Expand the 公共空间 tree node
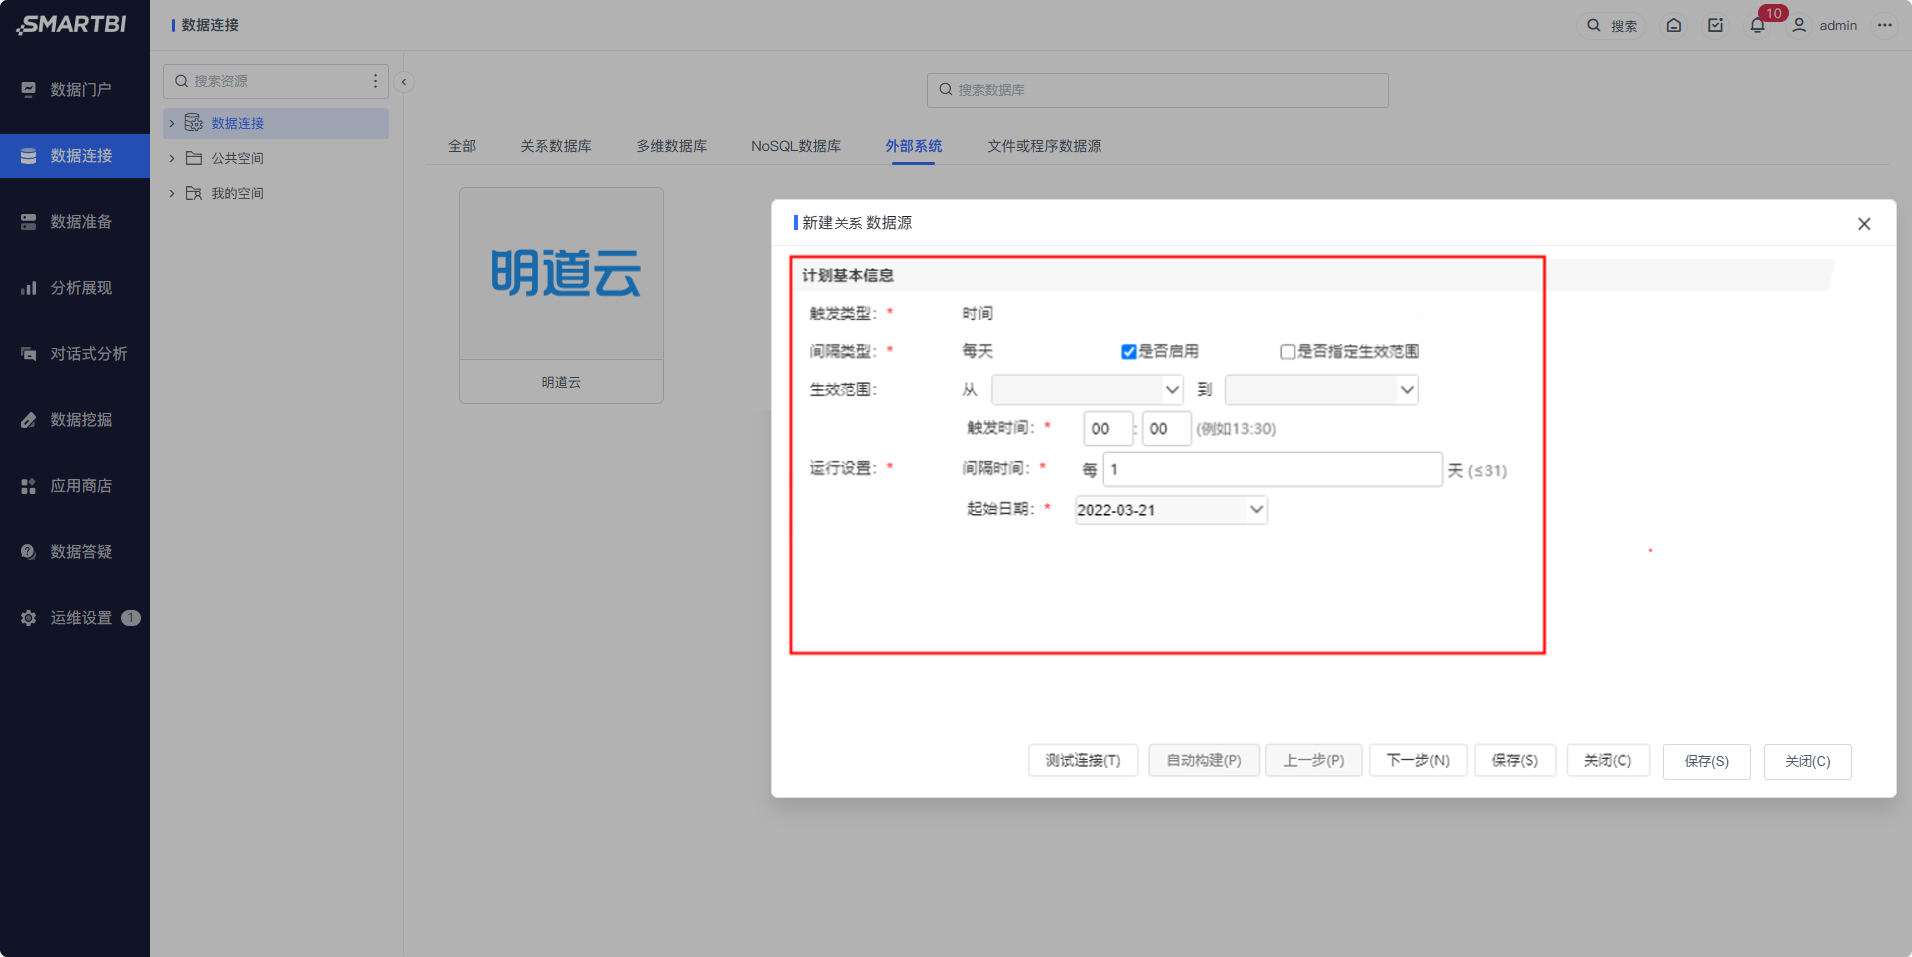The image size is (1912, 957). [x=172, y=159]
